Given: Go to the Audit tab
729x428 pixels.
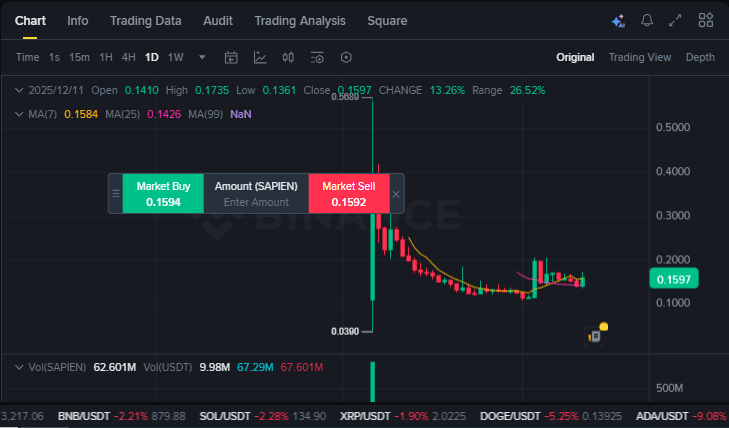Looking at the screenshot, I should [218, 21].
